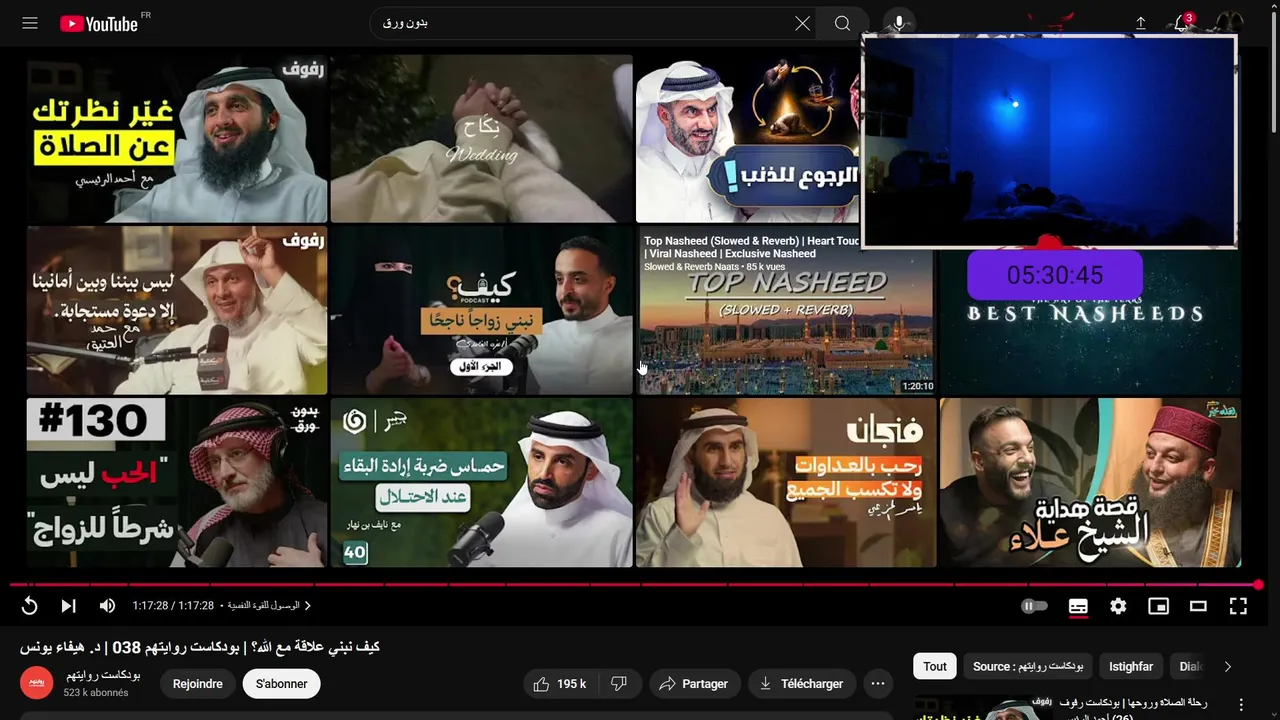Open suggested video غير نظرتك عن الصلاة
The width and height of the screenshot is (1280, 720).
point(177,138)
